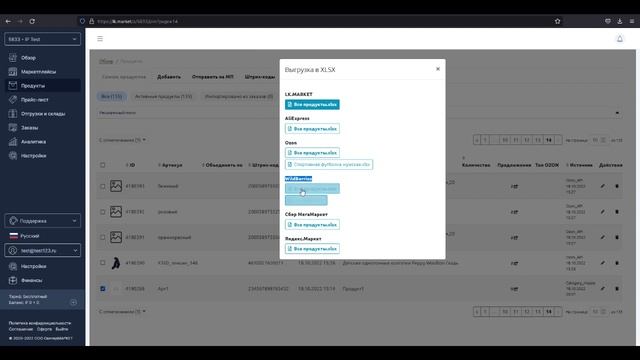Image resolution: width=640 pixels, height=360 pixels.
Task: Edit the розовый product row
Action: tap(602, 212)
